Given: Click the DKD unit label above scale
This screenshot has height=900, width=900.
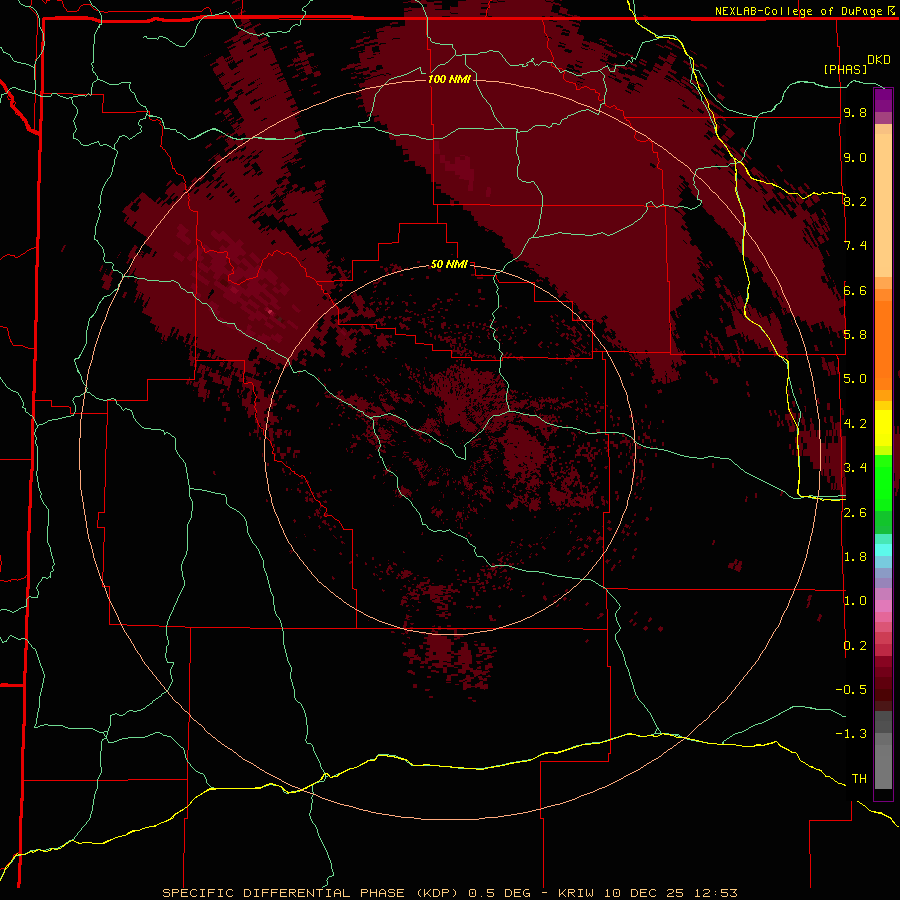Looking at the screenshot, I should (x=879, y=60).
